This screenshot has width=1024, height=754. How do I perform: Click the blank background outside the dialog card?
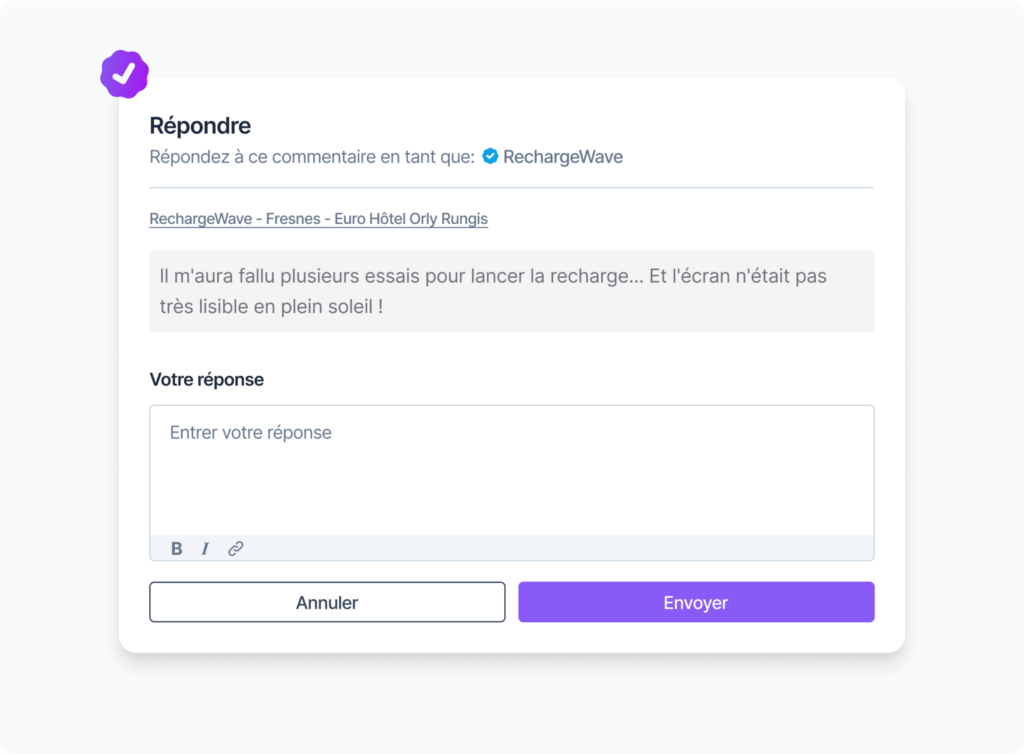click(960, 366)
